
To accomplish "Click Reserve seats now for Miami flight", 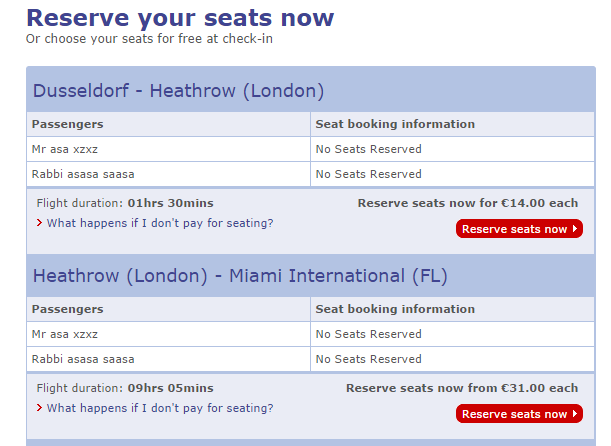I will pos(518,414).
